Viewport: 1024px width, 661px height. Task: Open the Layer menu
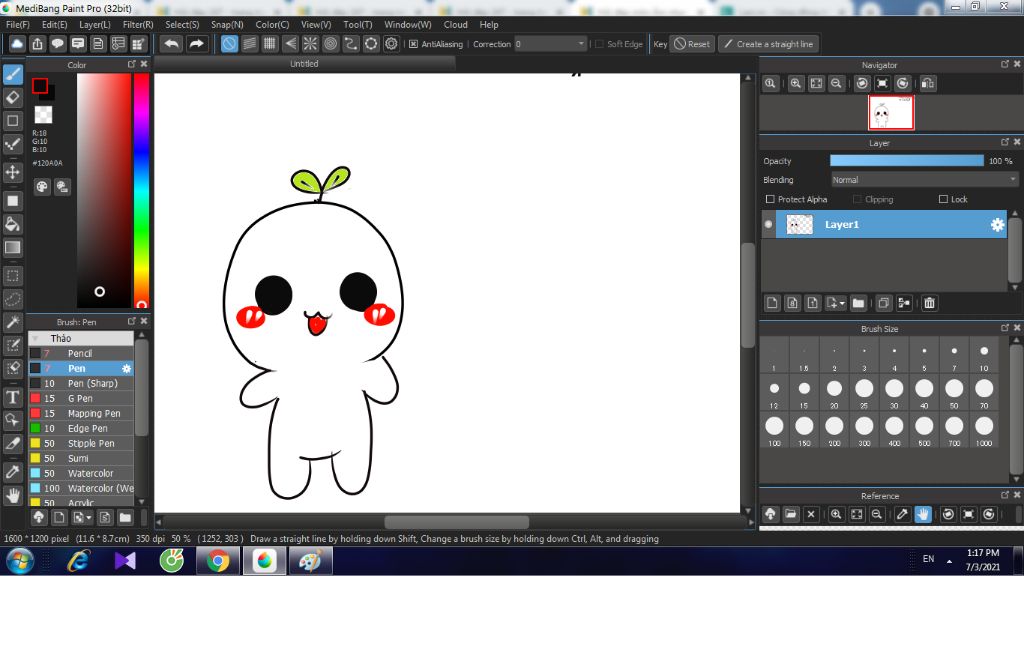pyautogui.click(x=95, y=25)
